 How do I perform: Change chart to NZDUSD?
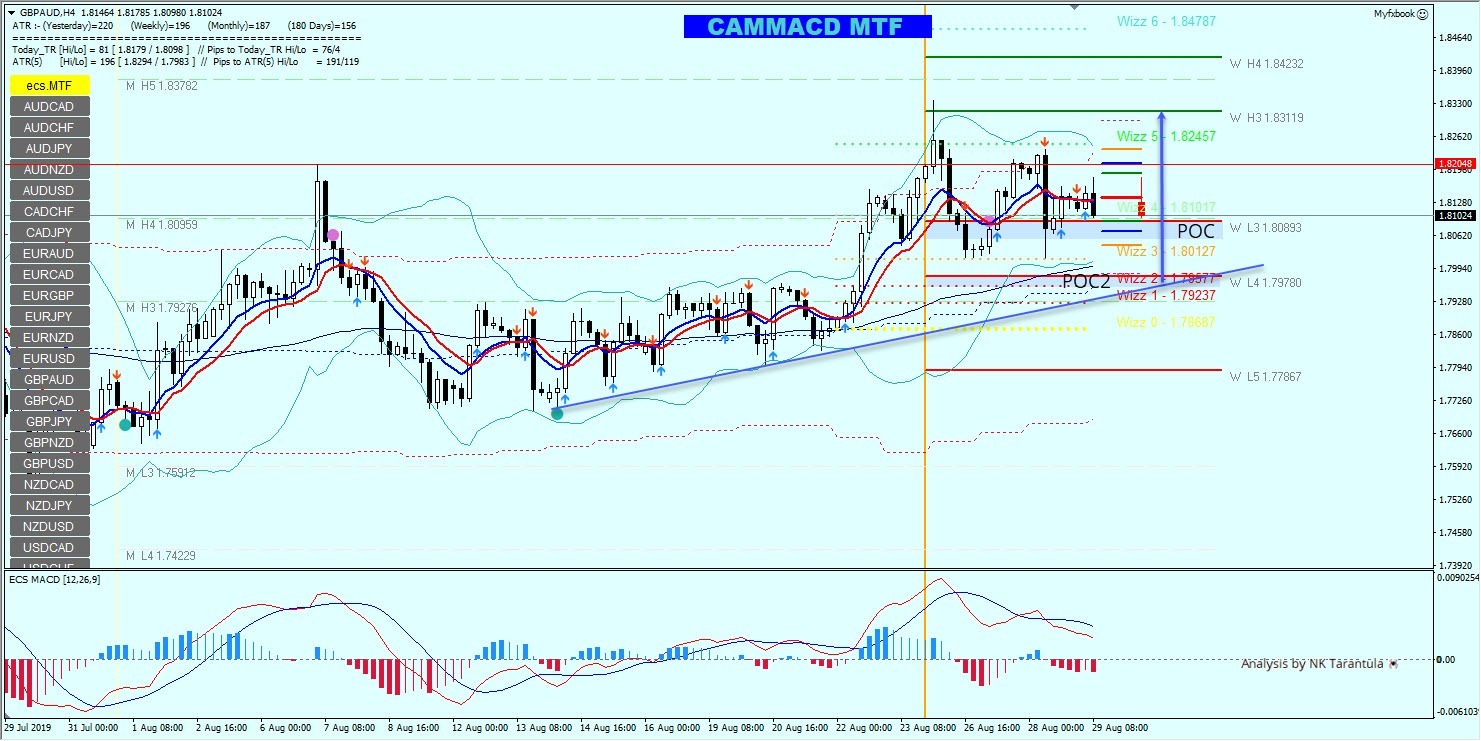coord(50,527)
